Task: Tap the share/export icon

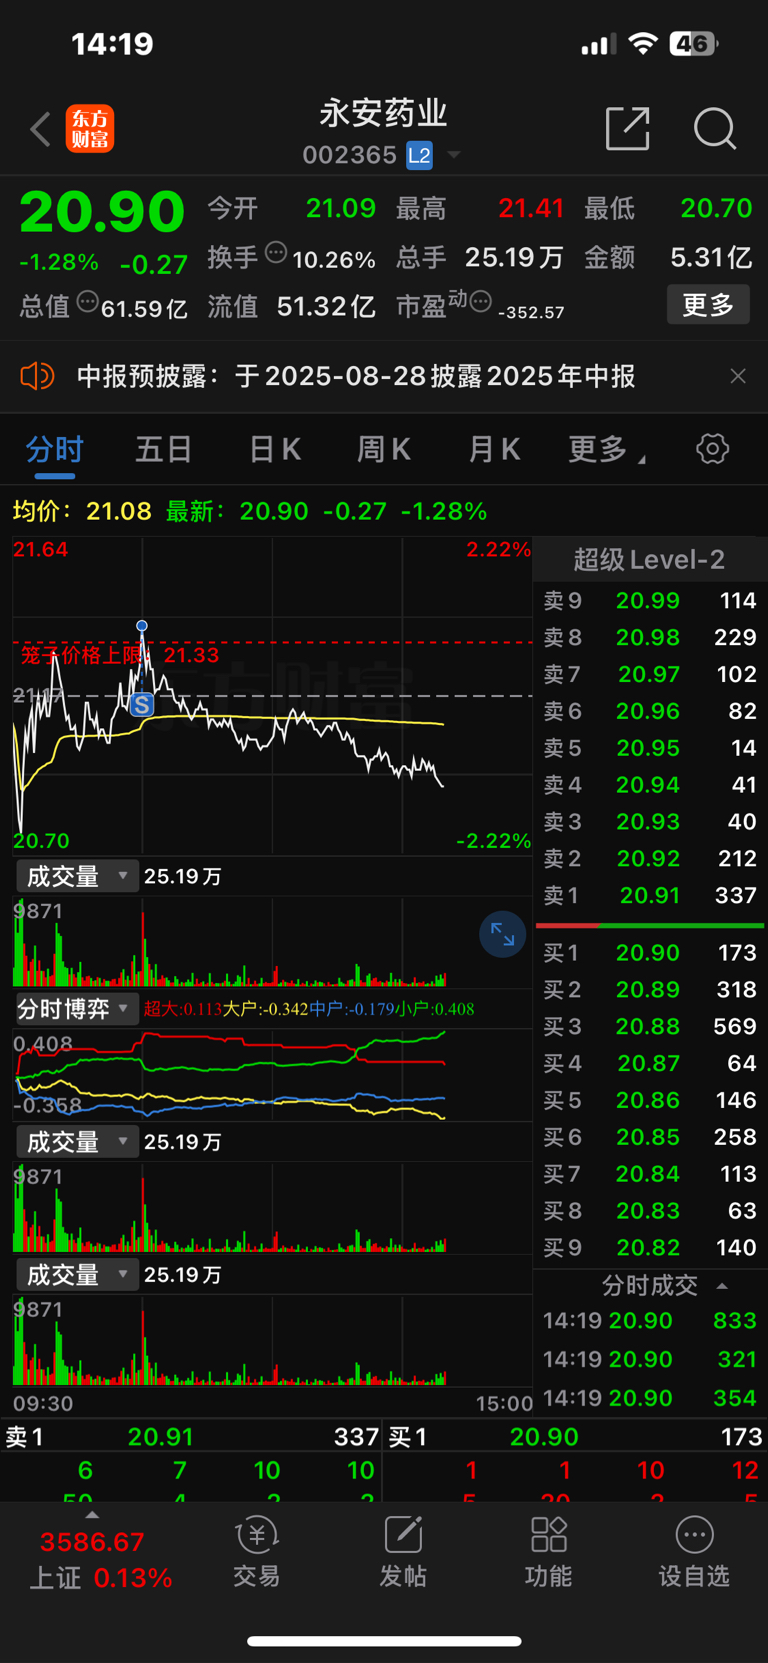Action: point(628,128)
